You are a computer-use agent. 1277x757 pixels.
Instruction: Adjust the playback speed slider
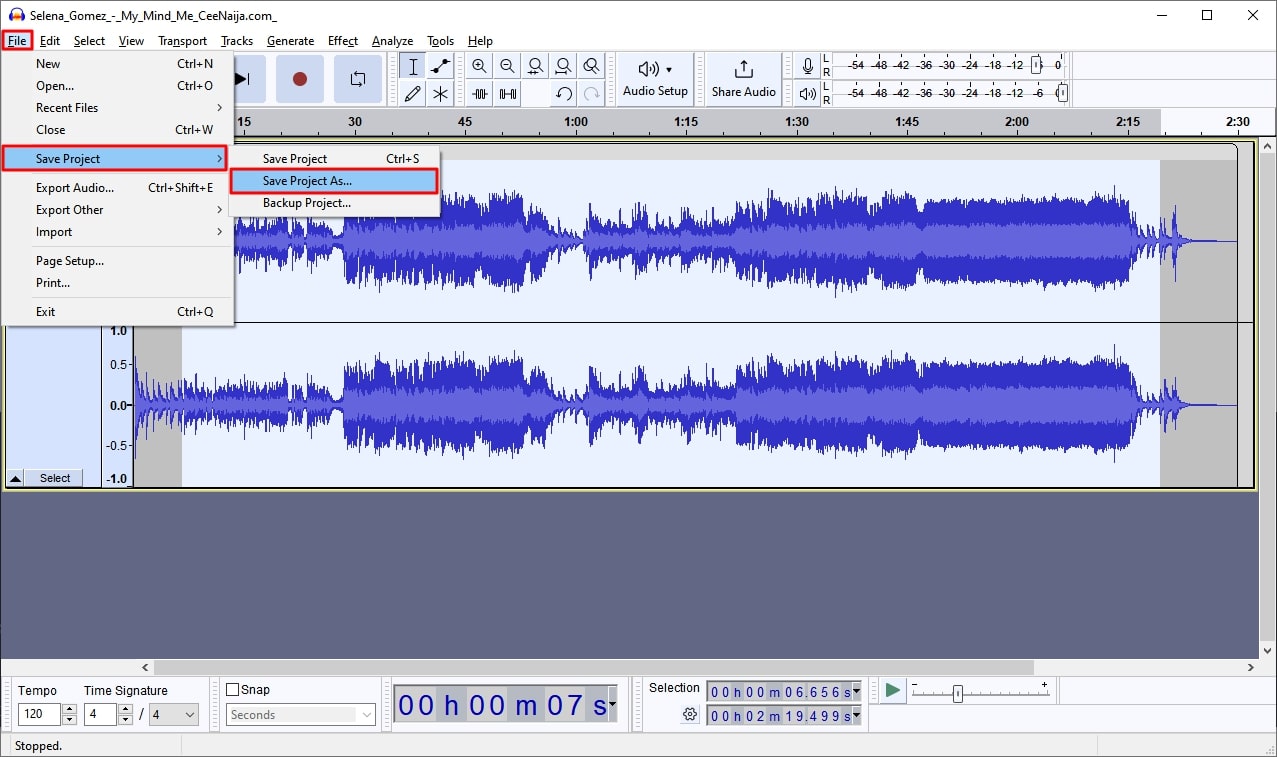point(957,693)
